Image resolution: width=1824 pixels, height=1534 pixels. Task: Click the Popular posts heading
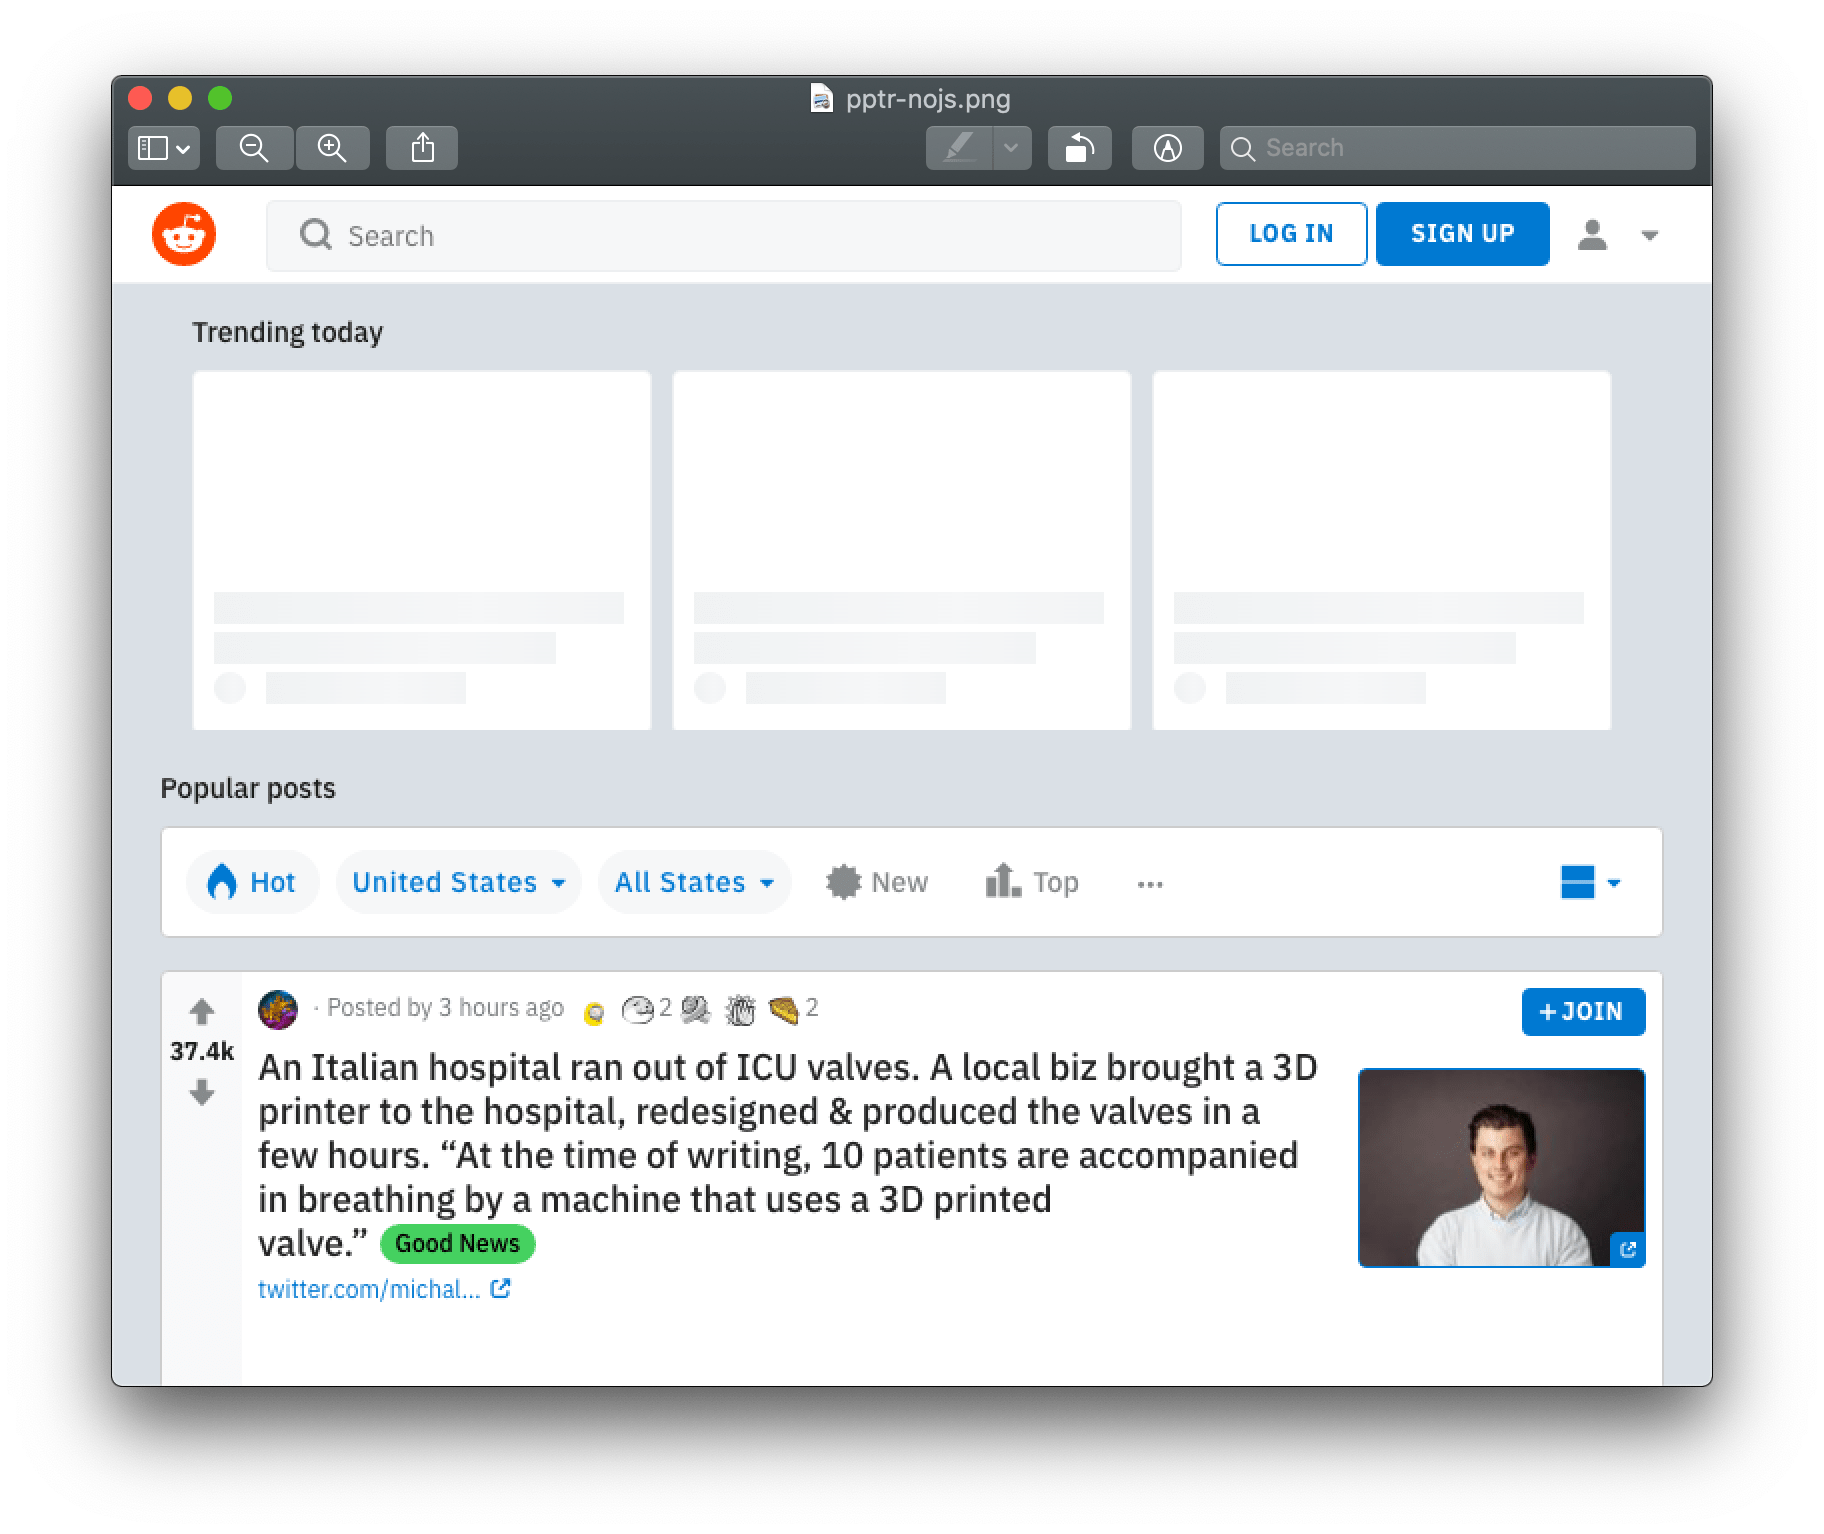(248, 788)
